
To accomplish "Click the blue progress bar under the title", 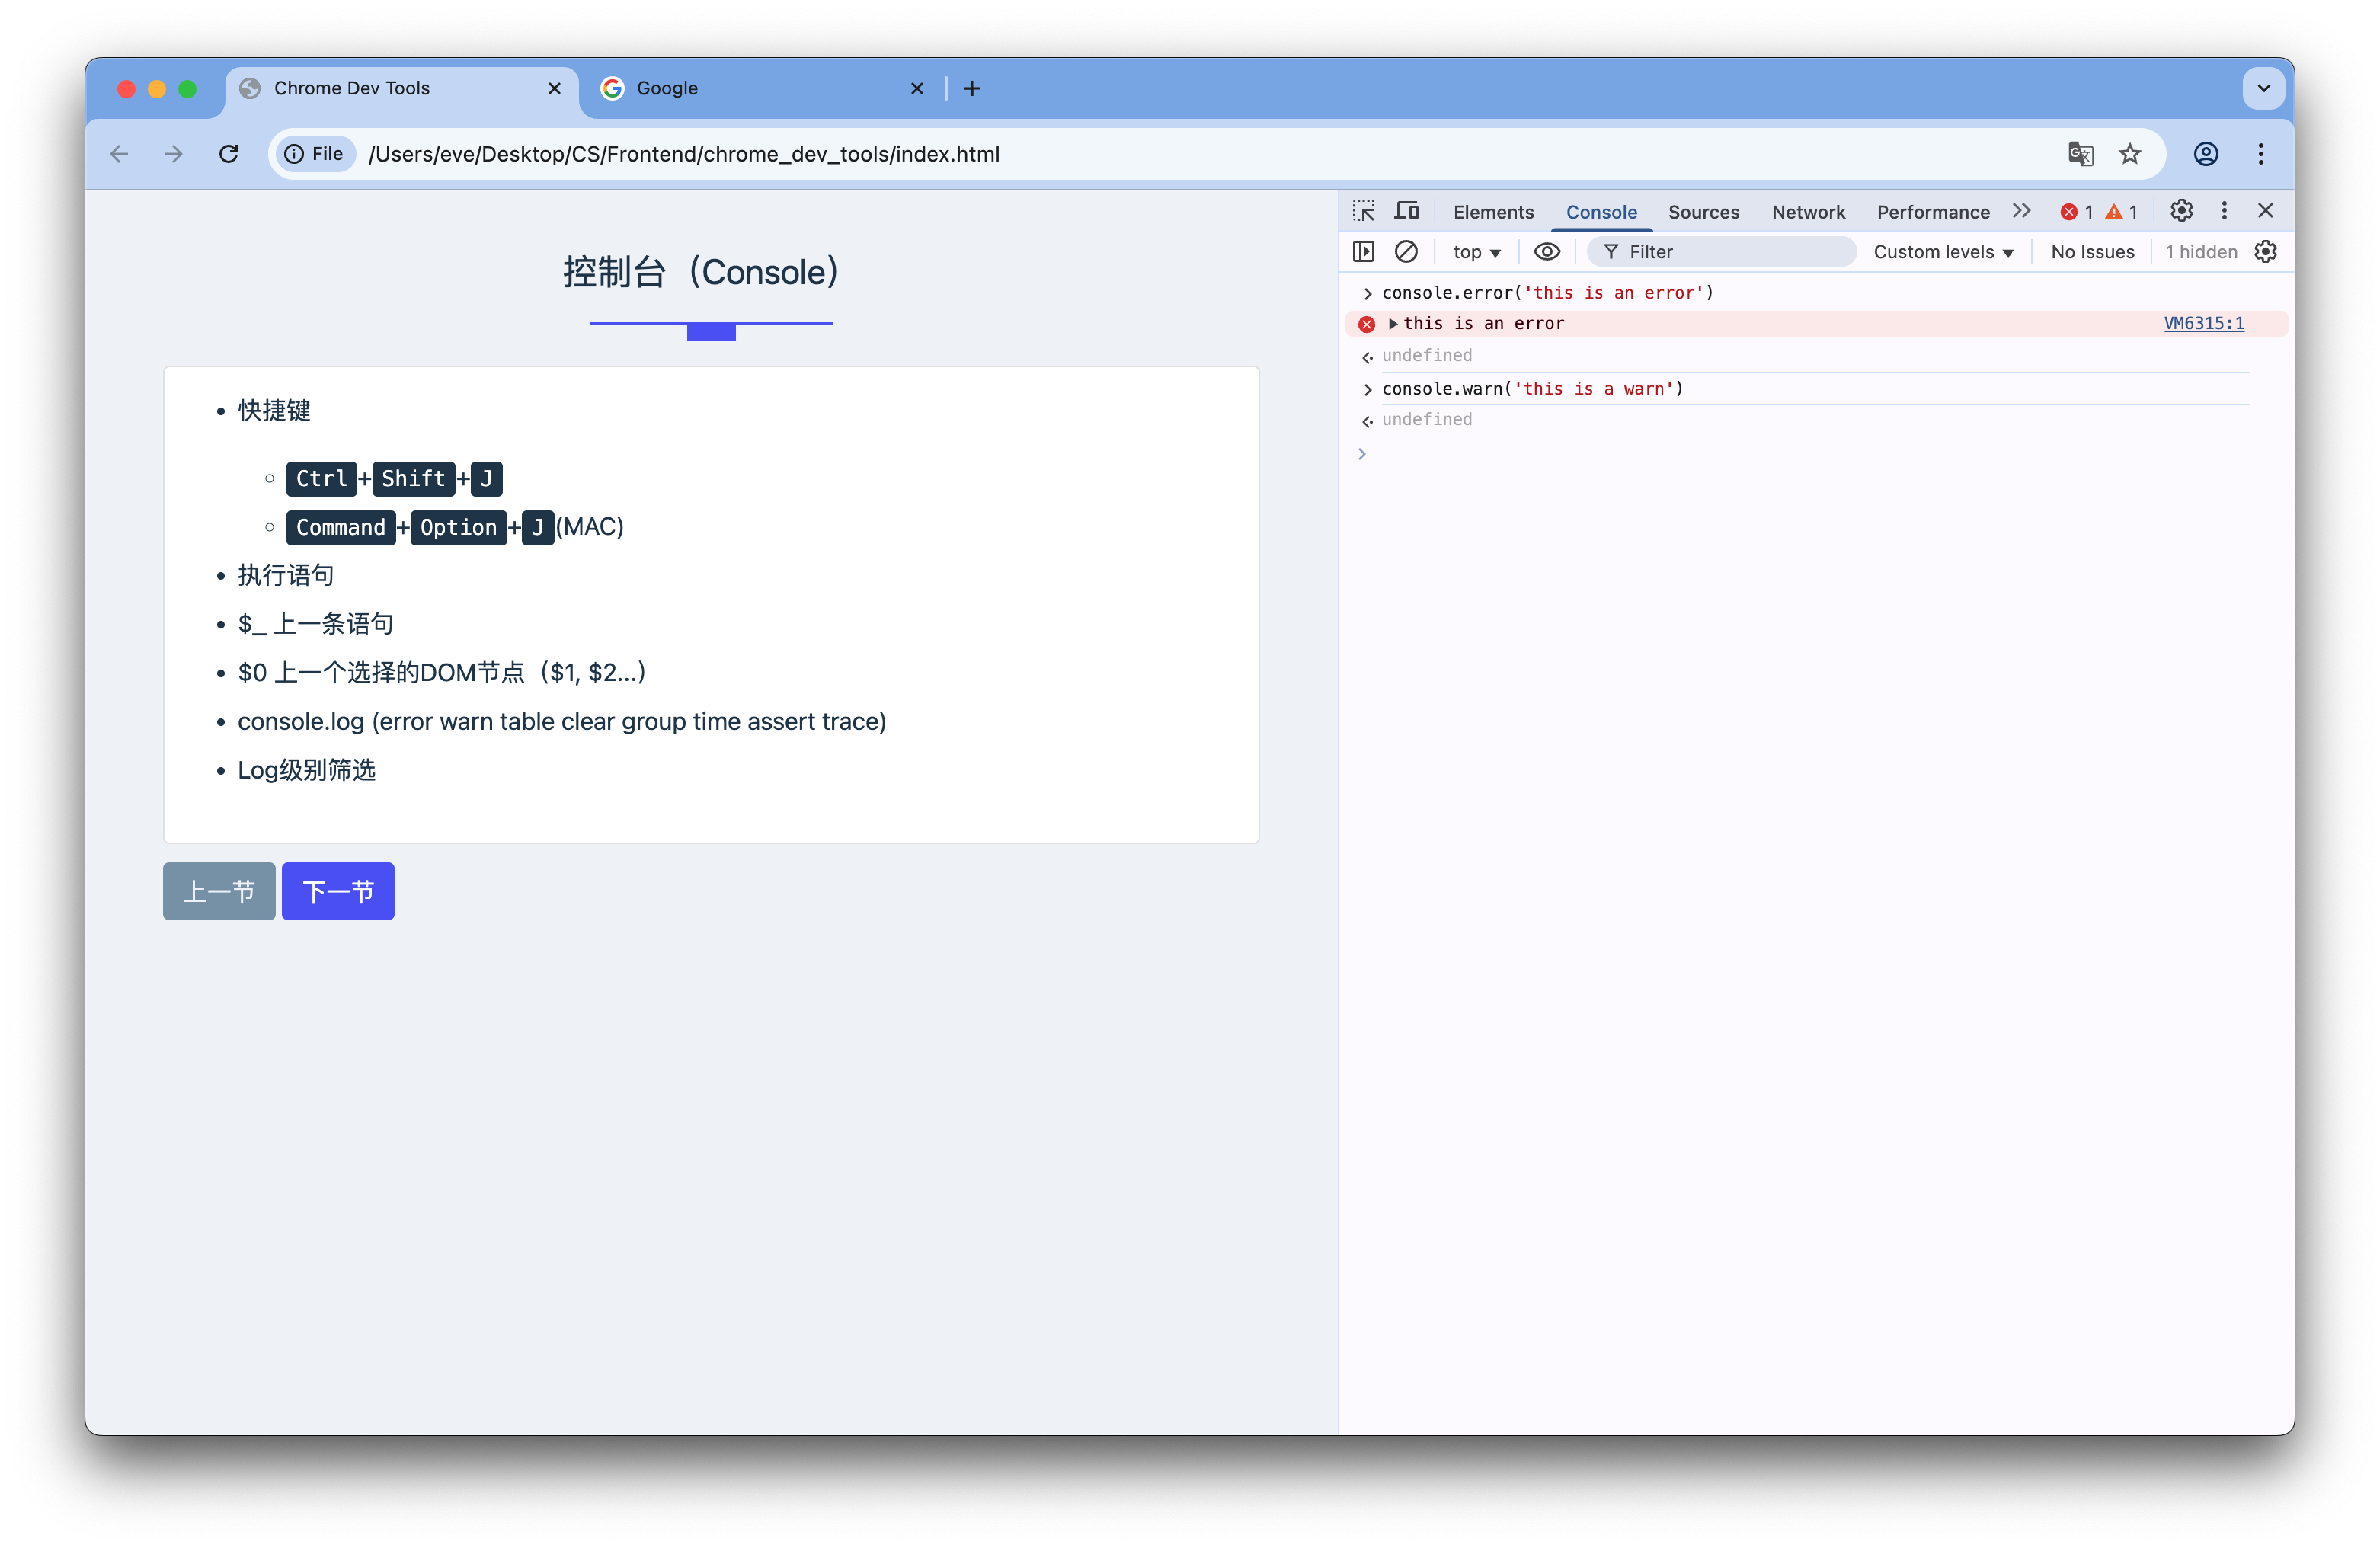I will pos(710,331).
